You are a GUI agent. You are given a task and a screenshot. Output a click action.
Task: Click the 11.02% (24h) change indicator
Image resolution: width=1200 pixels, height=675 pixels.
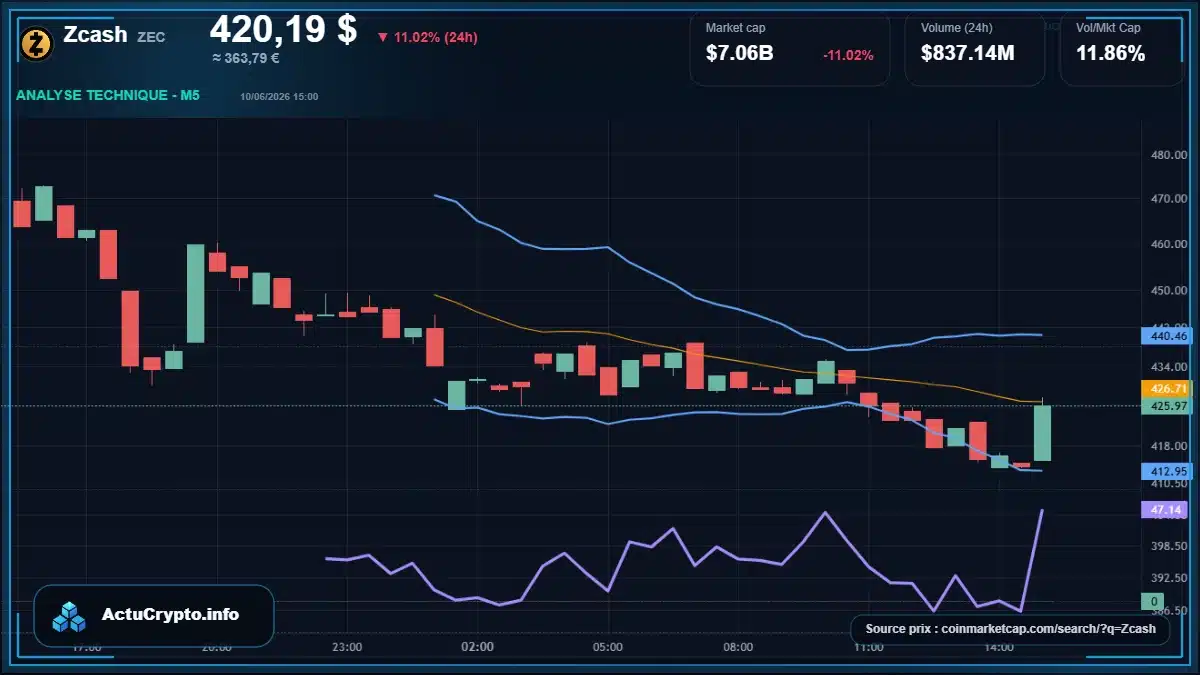tap(427, 38)
